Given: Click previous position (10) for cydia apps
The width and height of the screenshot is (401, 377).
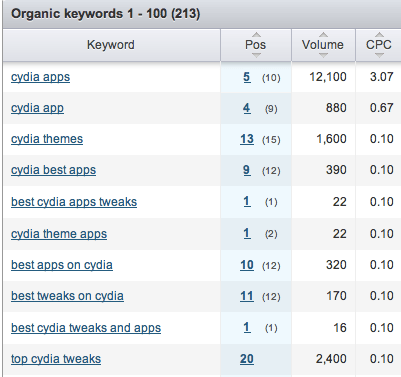Looking at the screenshot, I should tap(271, 78).
